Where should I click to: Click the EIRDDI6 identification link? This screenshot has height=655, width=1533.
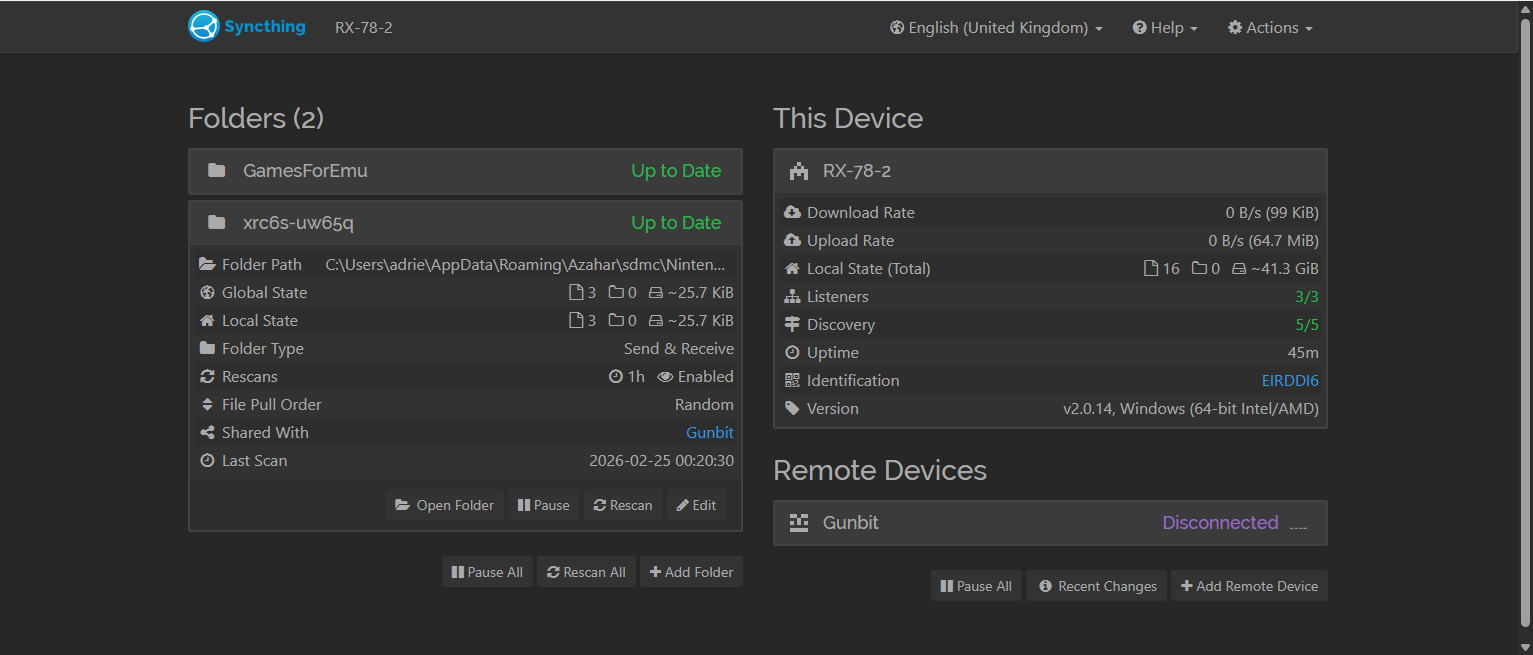(x=1290, y=381)
